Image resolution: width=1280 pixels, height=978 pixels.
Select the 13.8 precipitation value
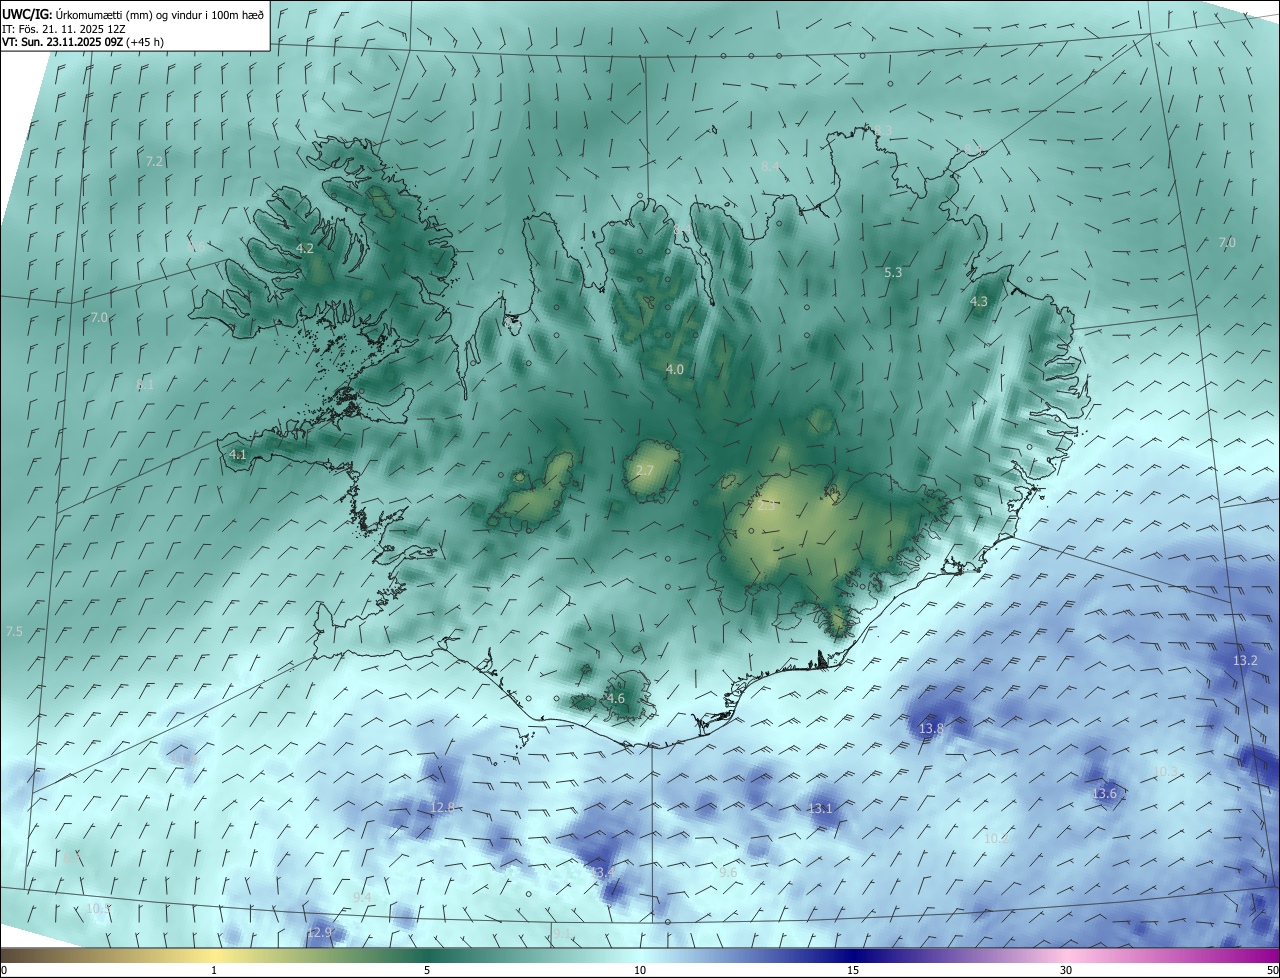[x=931, y=729]
